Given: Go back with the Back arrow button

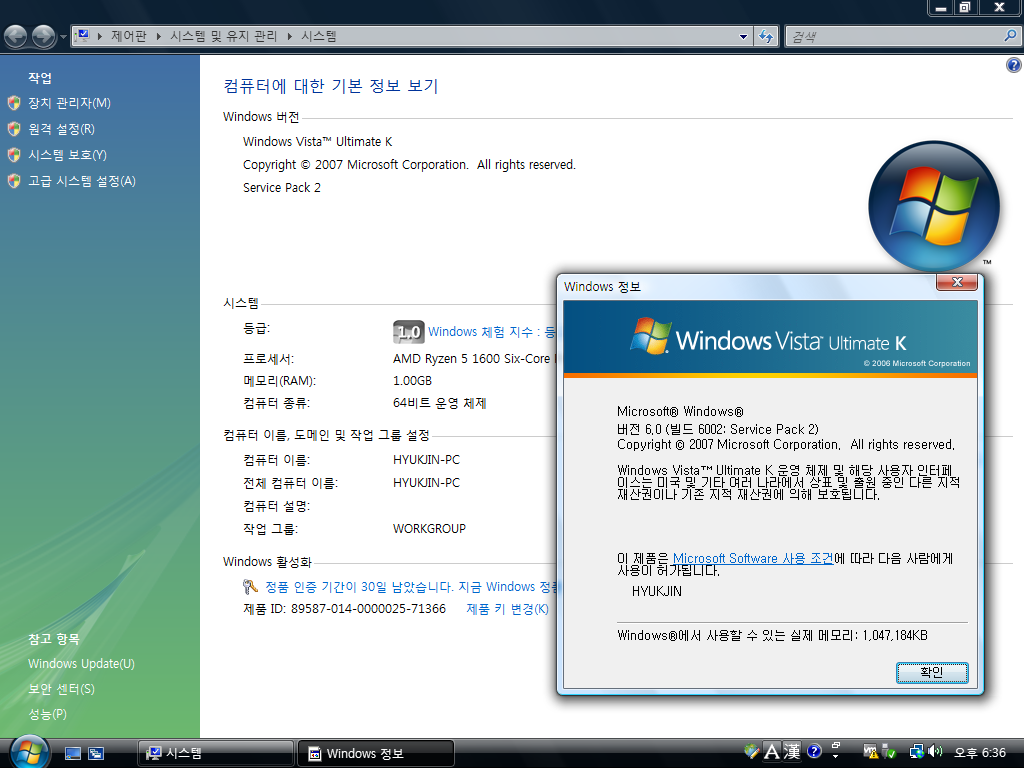Looking at the screenshot, I should (16, 37).
